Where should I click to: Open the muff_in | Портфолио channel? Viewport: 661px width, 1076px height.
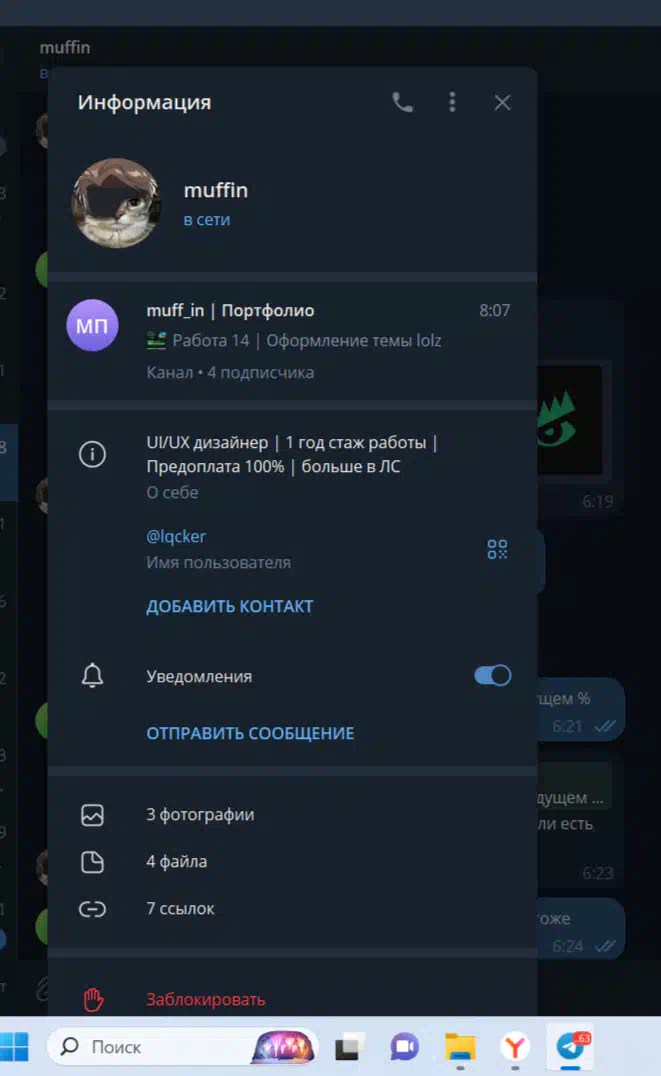[x=292, y=341]
